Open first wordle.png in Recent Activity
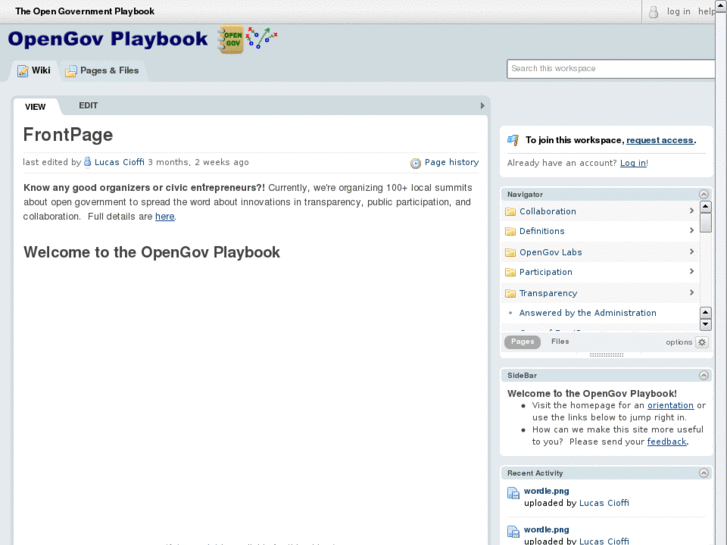727x545 pixels. pos(546,491)
